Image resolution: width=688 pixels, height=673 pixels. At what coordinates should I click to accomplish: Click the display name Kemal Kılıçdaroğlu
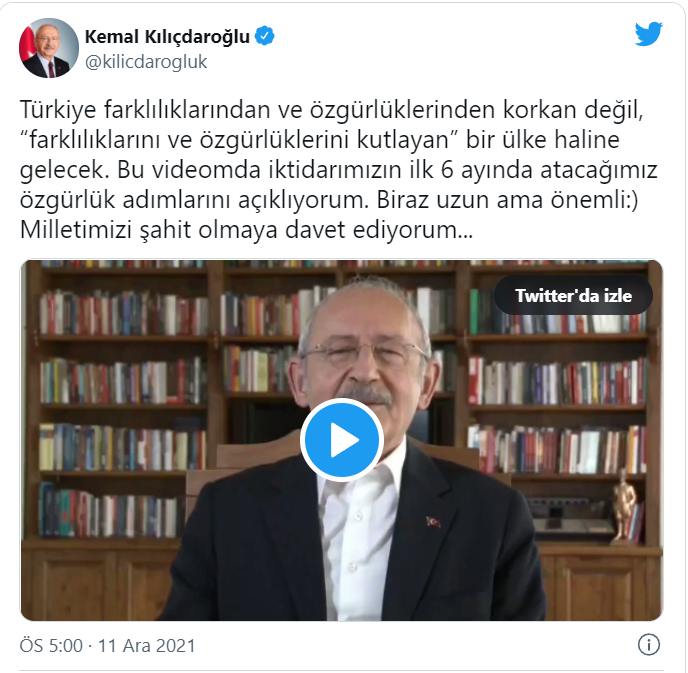point(167,36)
